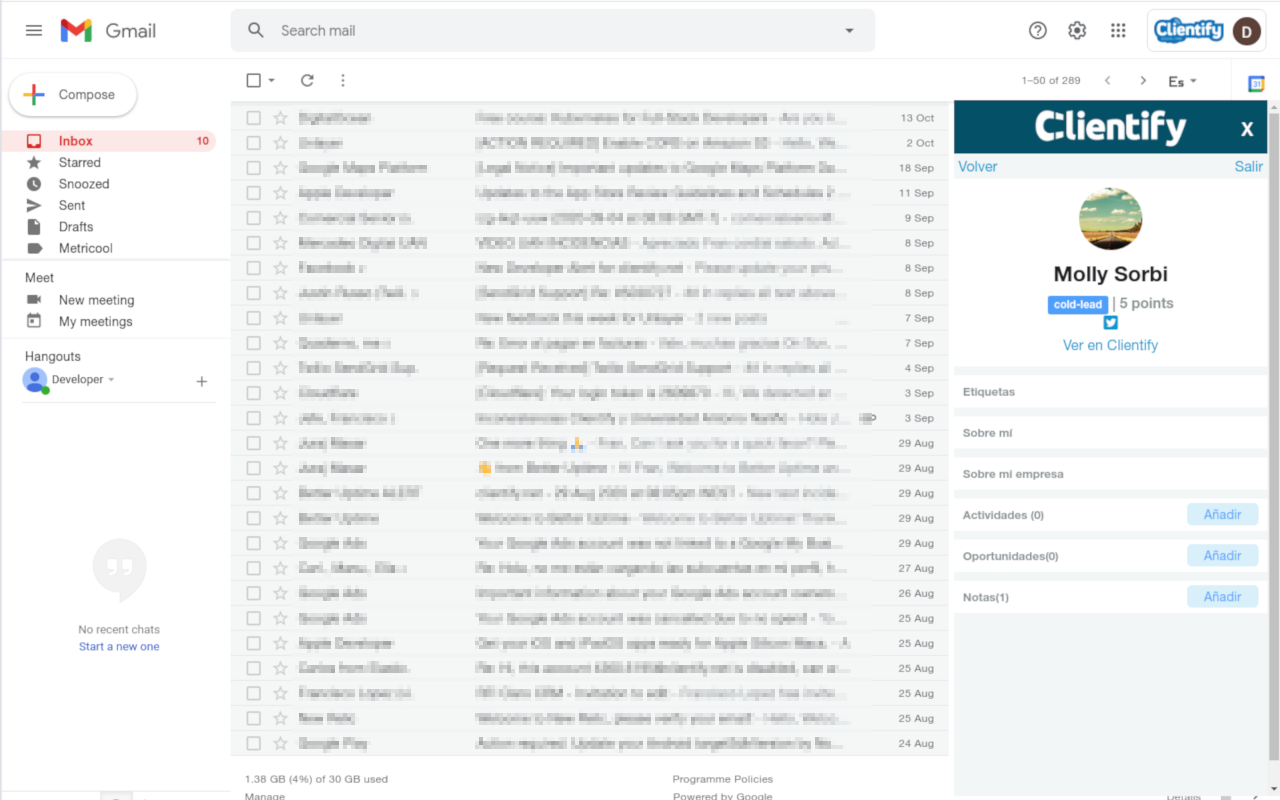Star the 26 Aug email
This screenshot has width=1280, height=800.
280,593
